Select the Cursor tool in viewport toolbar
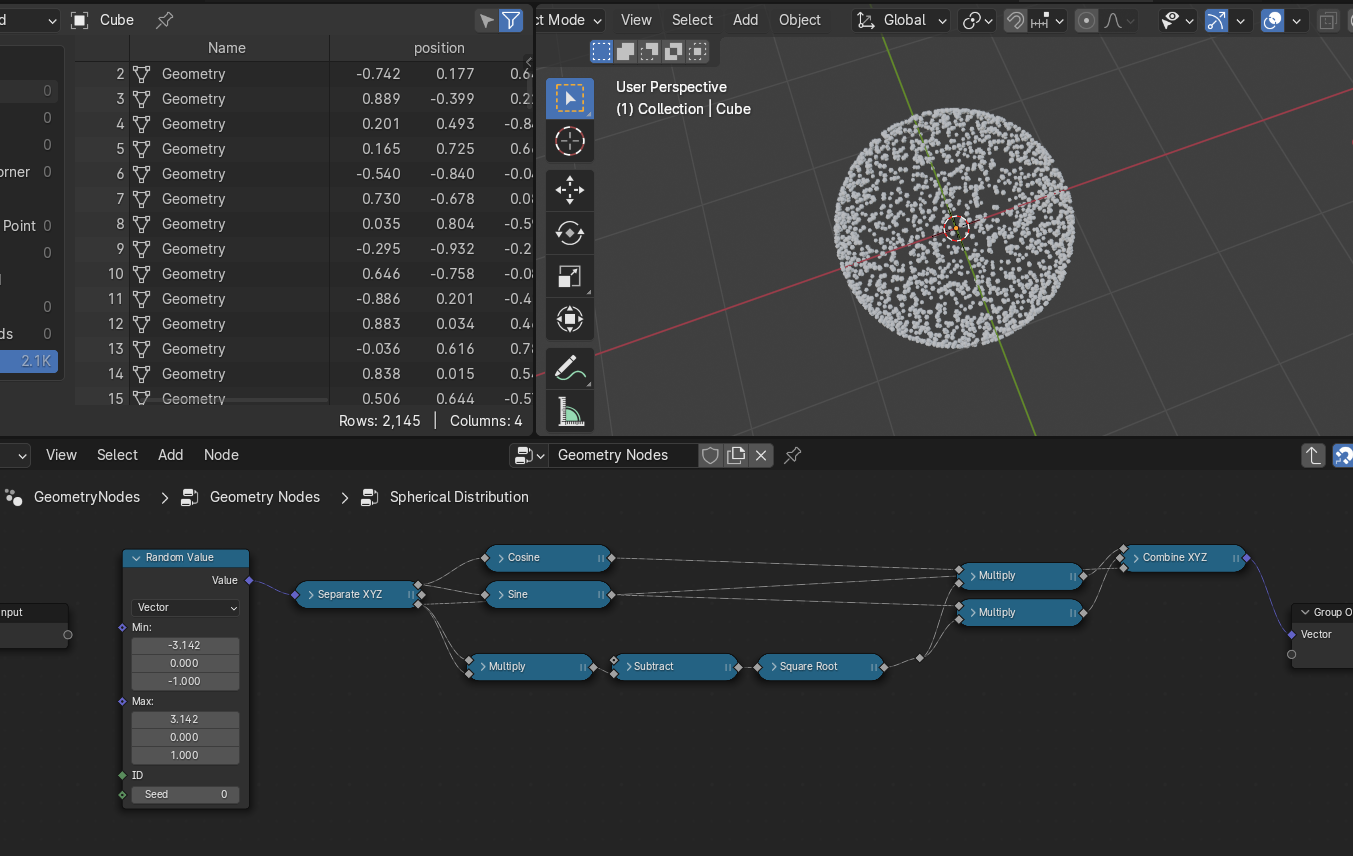The image size is (1353, 856). pyautogui.click(x=569, y=142)
